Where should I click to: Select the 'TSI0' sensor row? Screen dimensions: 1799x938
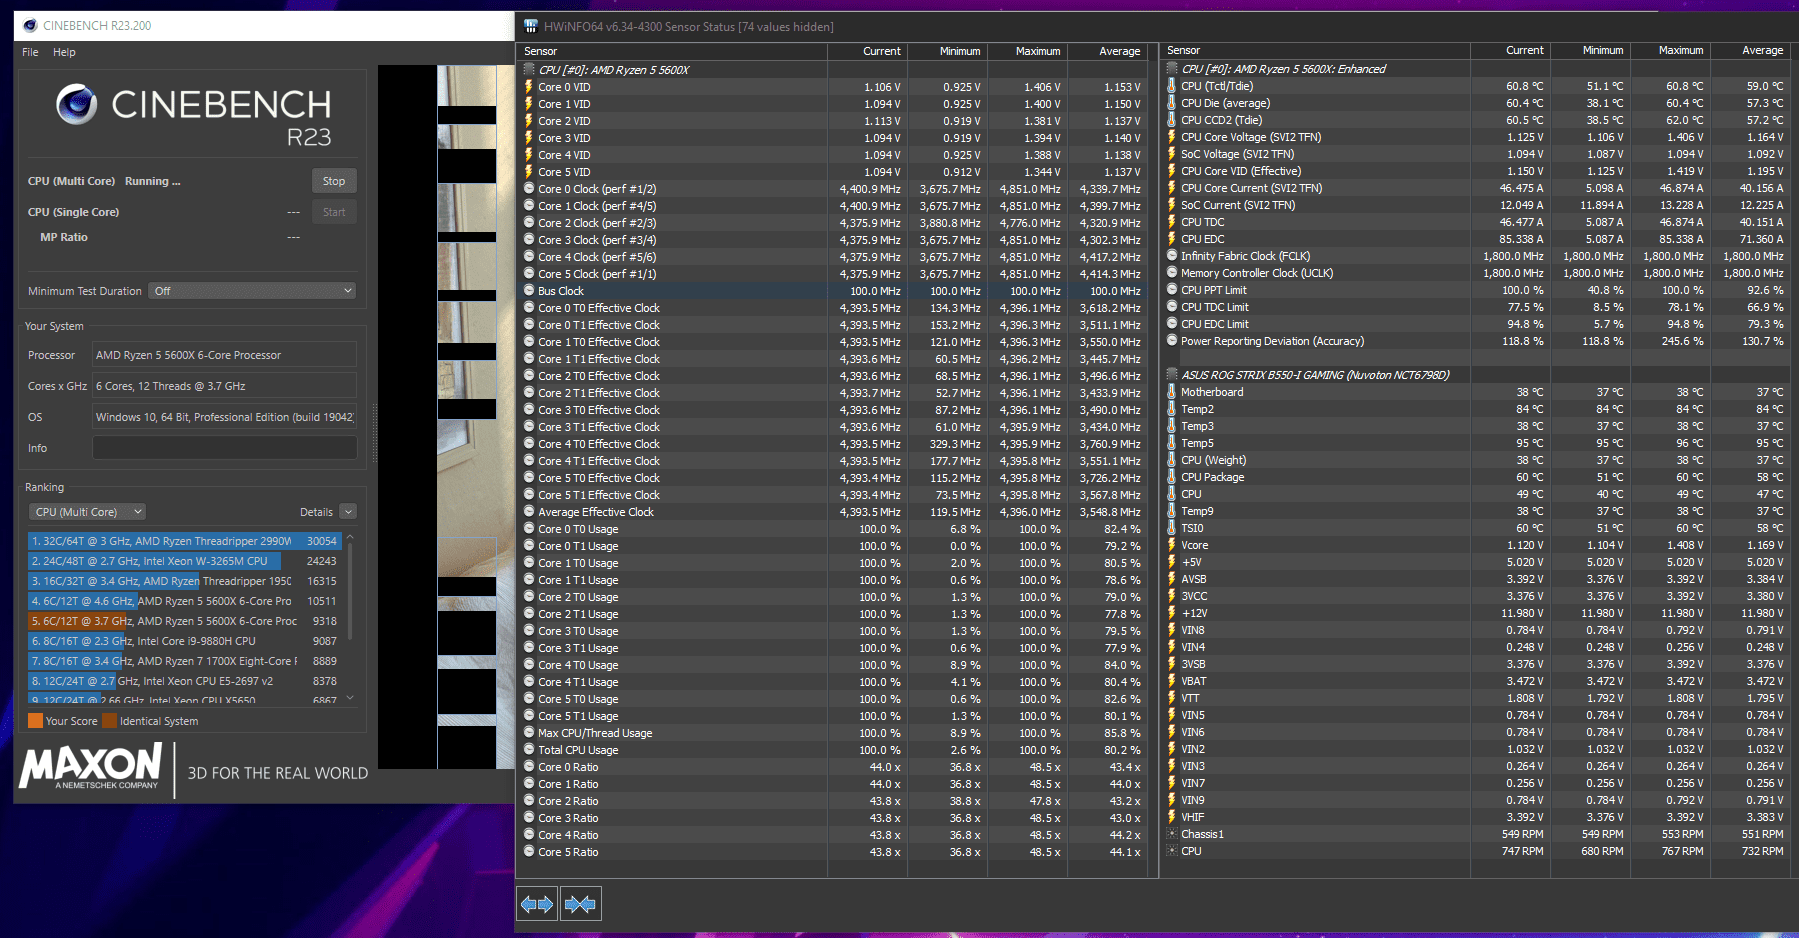(x=1476, y=528)
